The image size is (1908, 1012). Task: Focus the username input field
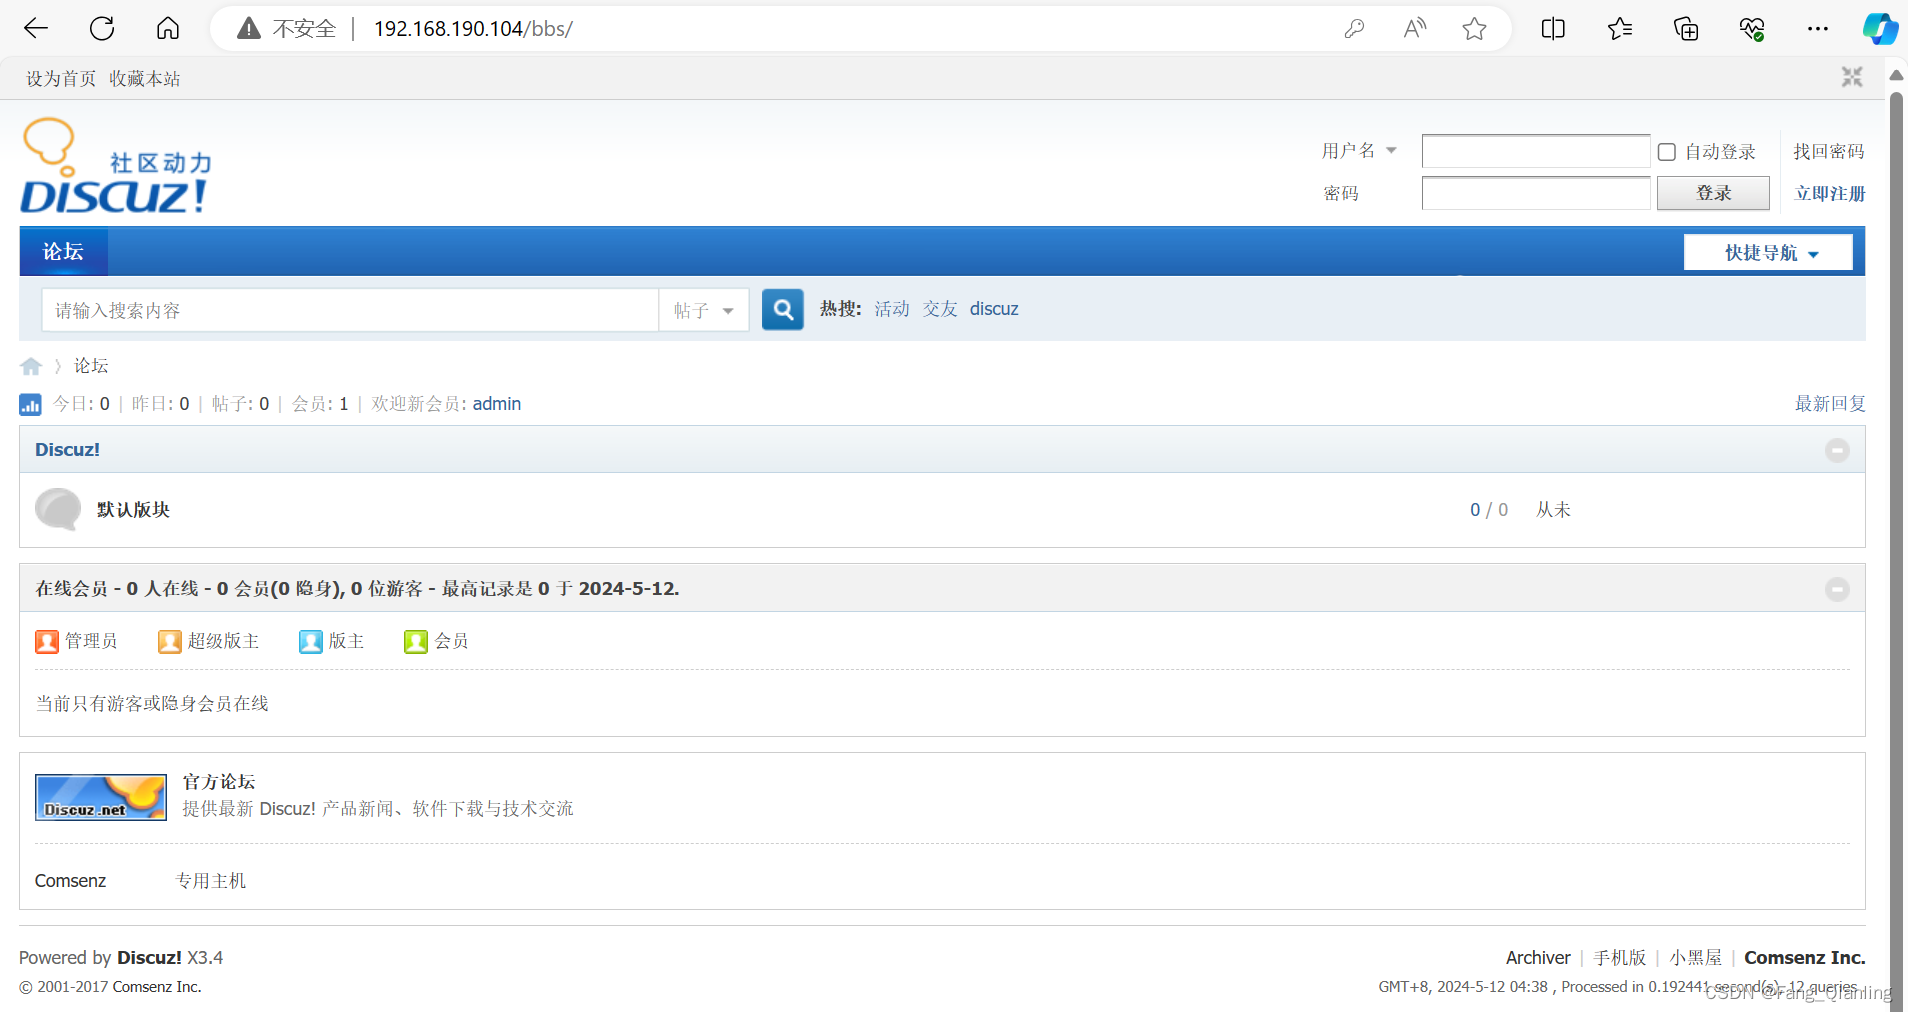tap(1535, 151)
